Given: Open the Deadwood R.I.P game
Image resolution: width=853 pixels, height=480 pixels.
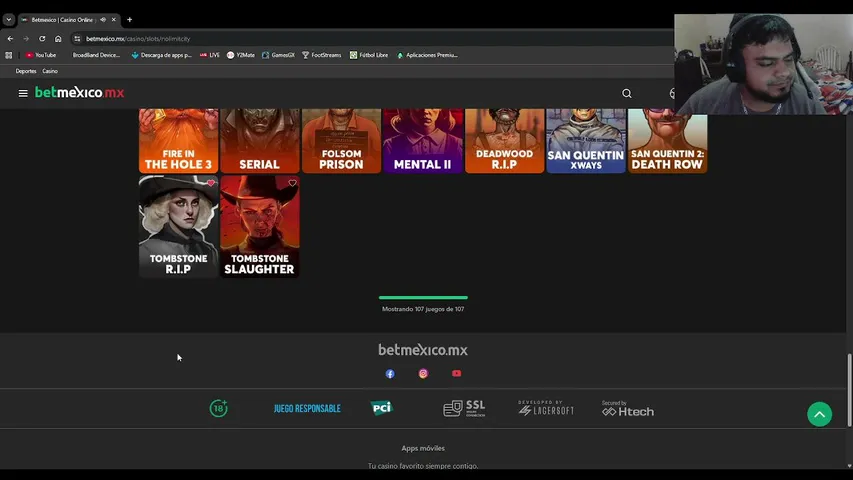Looking at the screenshot, I should pyautogui.click(x=505, y=140).
